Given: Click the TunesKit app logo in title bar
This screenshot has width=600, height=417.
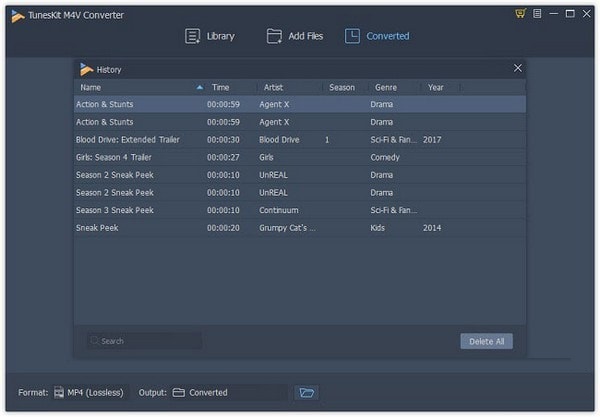Looking at the screenshot, I should tap(18, 16).
